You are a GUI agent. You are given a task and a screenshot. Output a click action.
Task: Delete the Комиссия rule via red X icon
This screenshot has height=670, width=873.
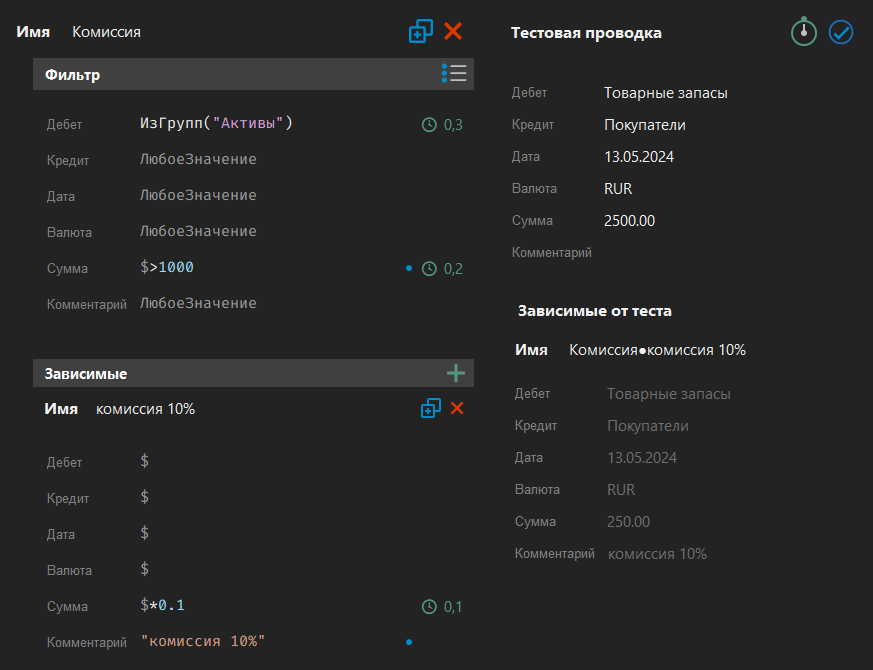(x=453, y=31)
